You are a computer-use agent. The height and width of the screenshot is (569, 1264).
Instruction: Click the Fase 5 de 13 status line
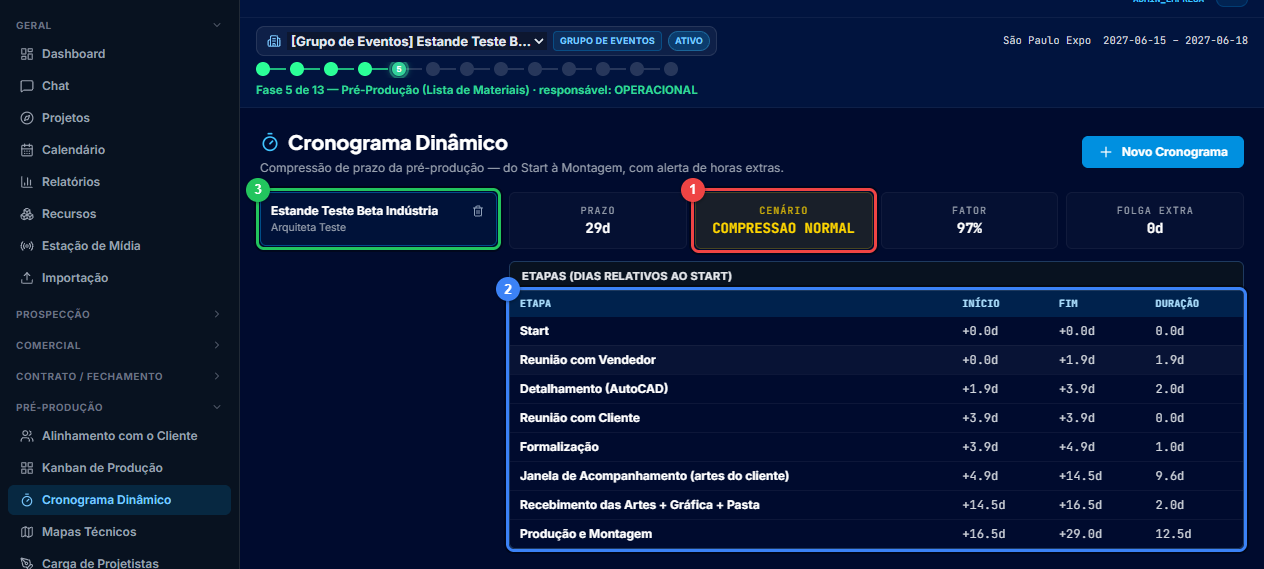click(x=477, y=90)
